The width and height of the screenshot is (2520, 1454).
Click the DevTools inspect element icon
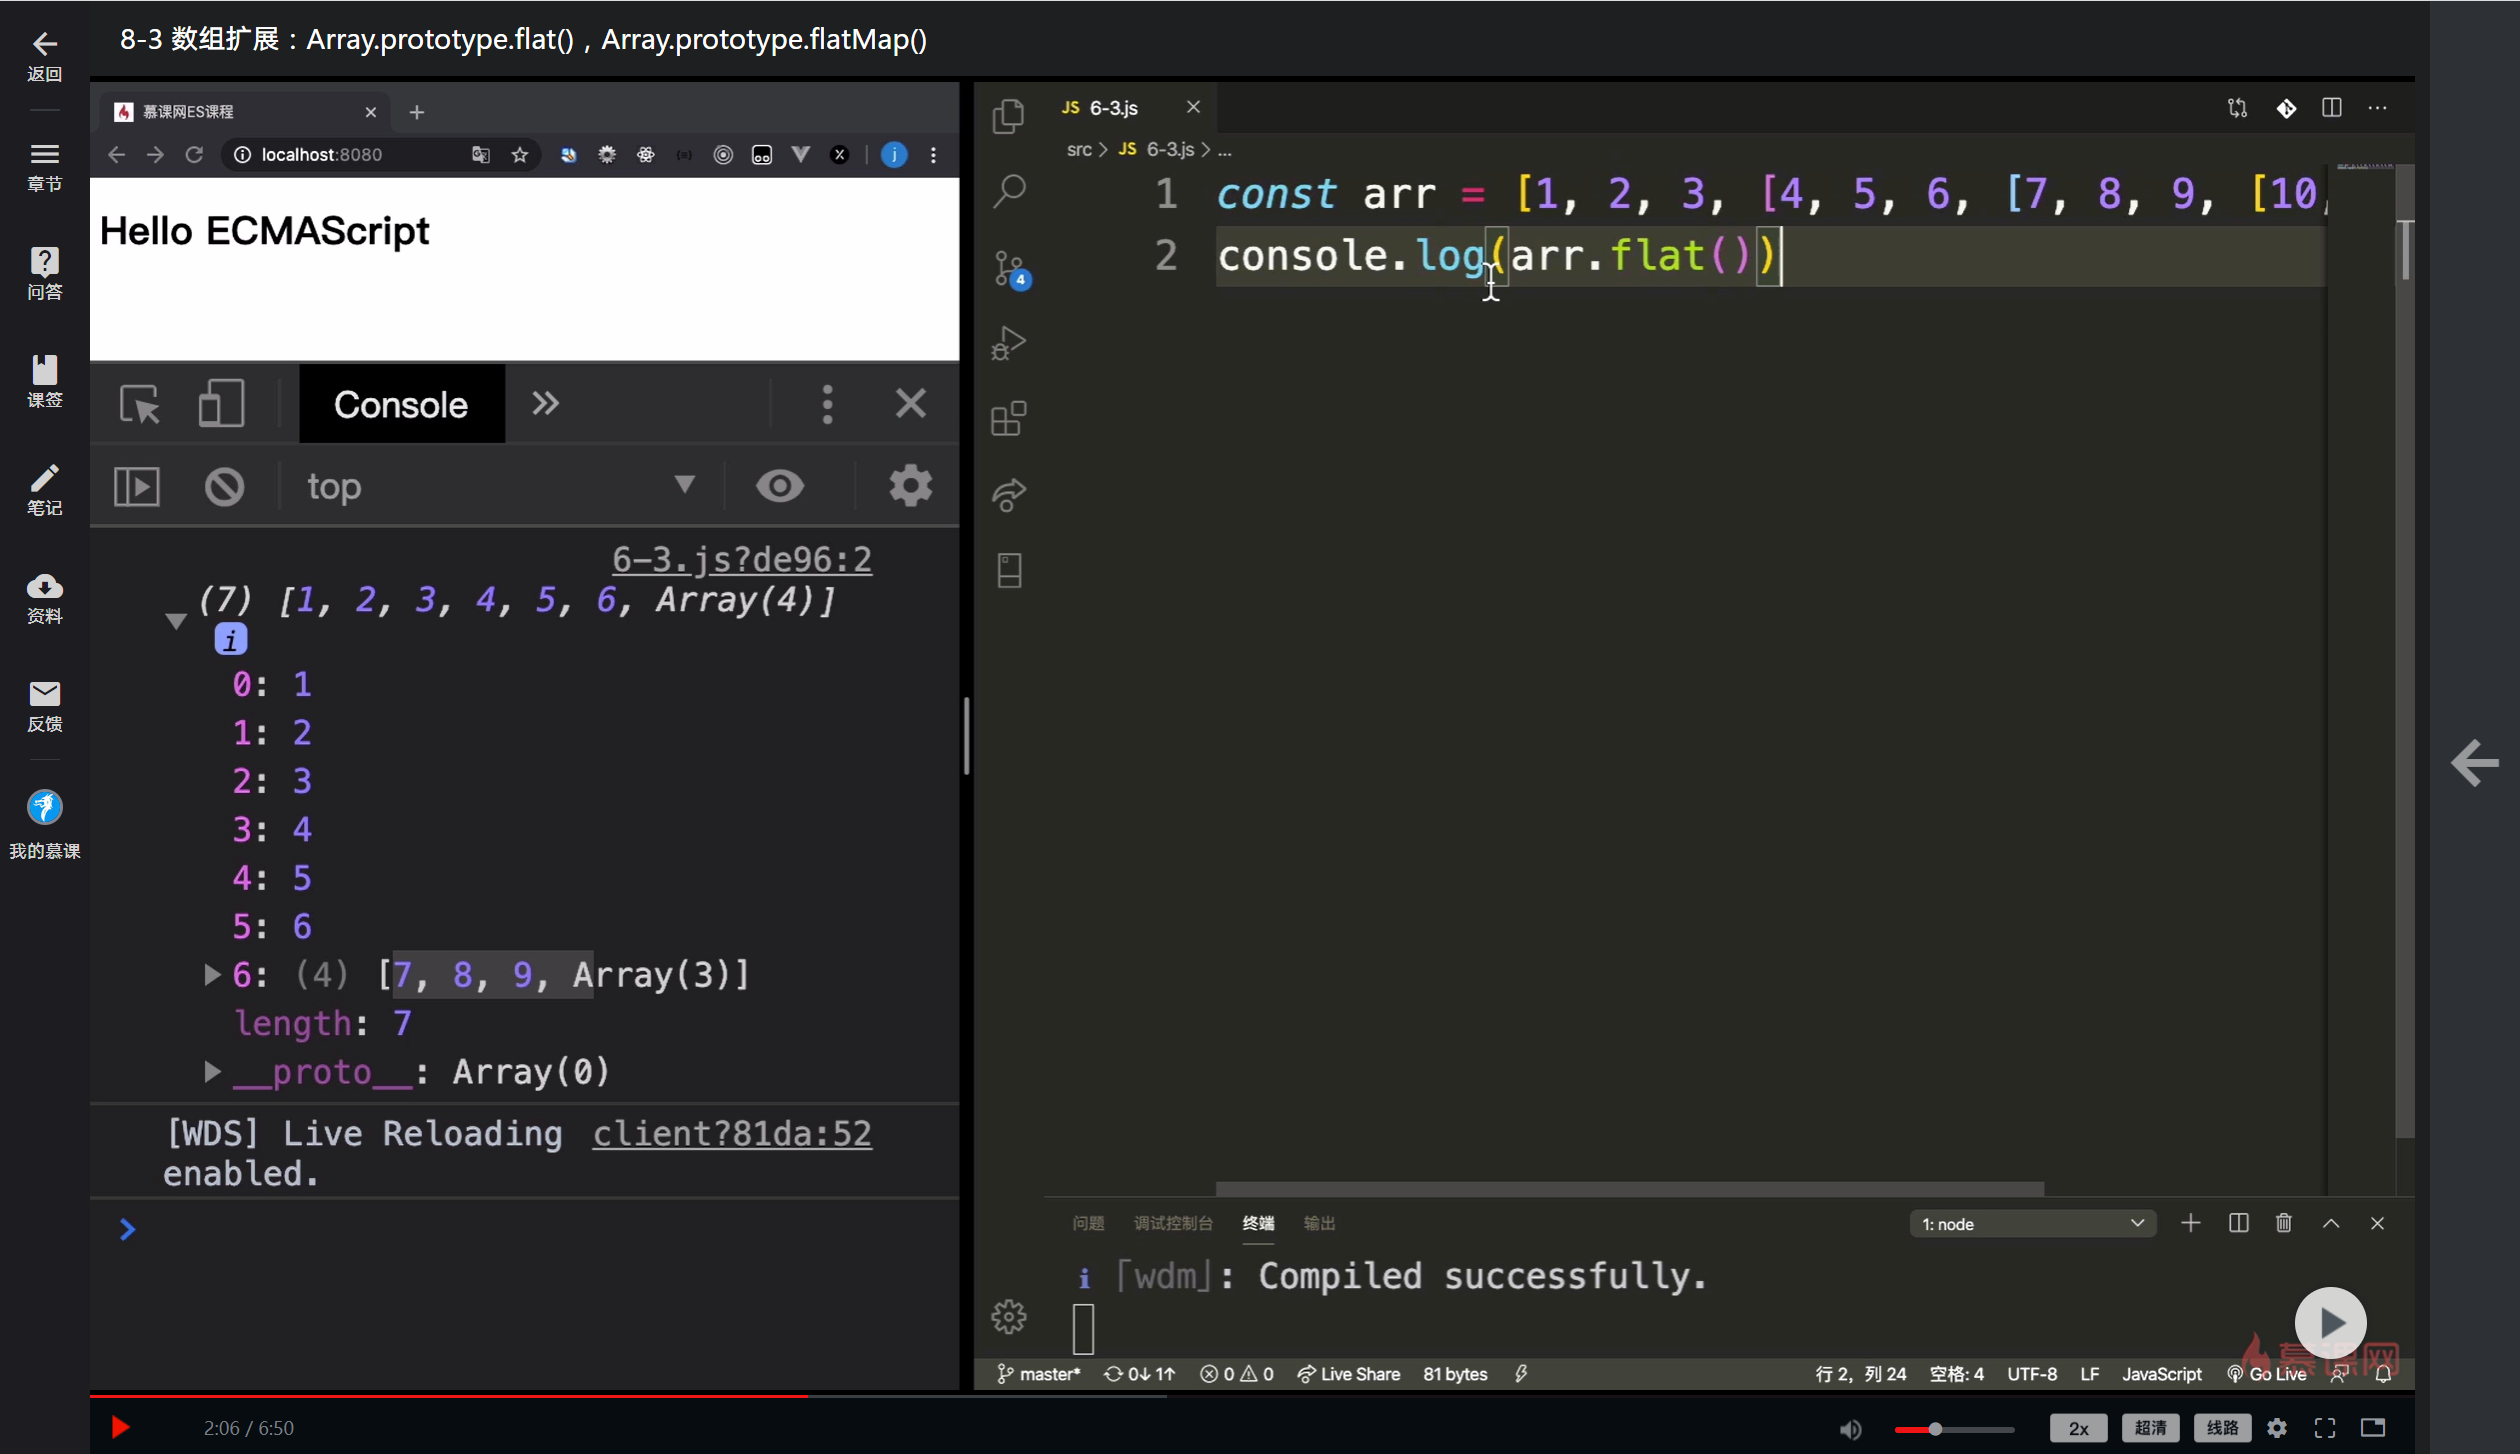[x=139, y=404]
